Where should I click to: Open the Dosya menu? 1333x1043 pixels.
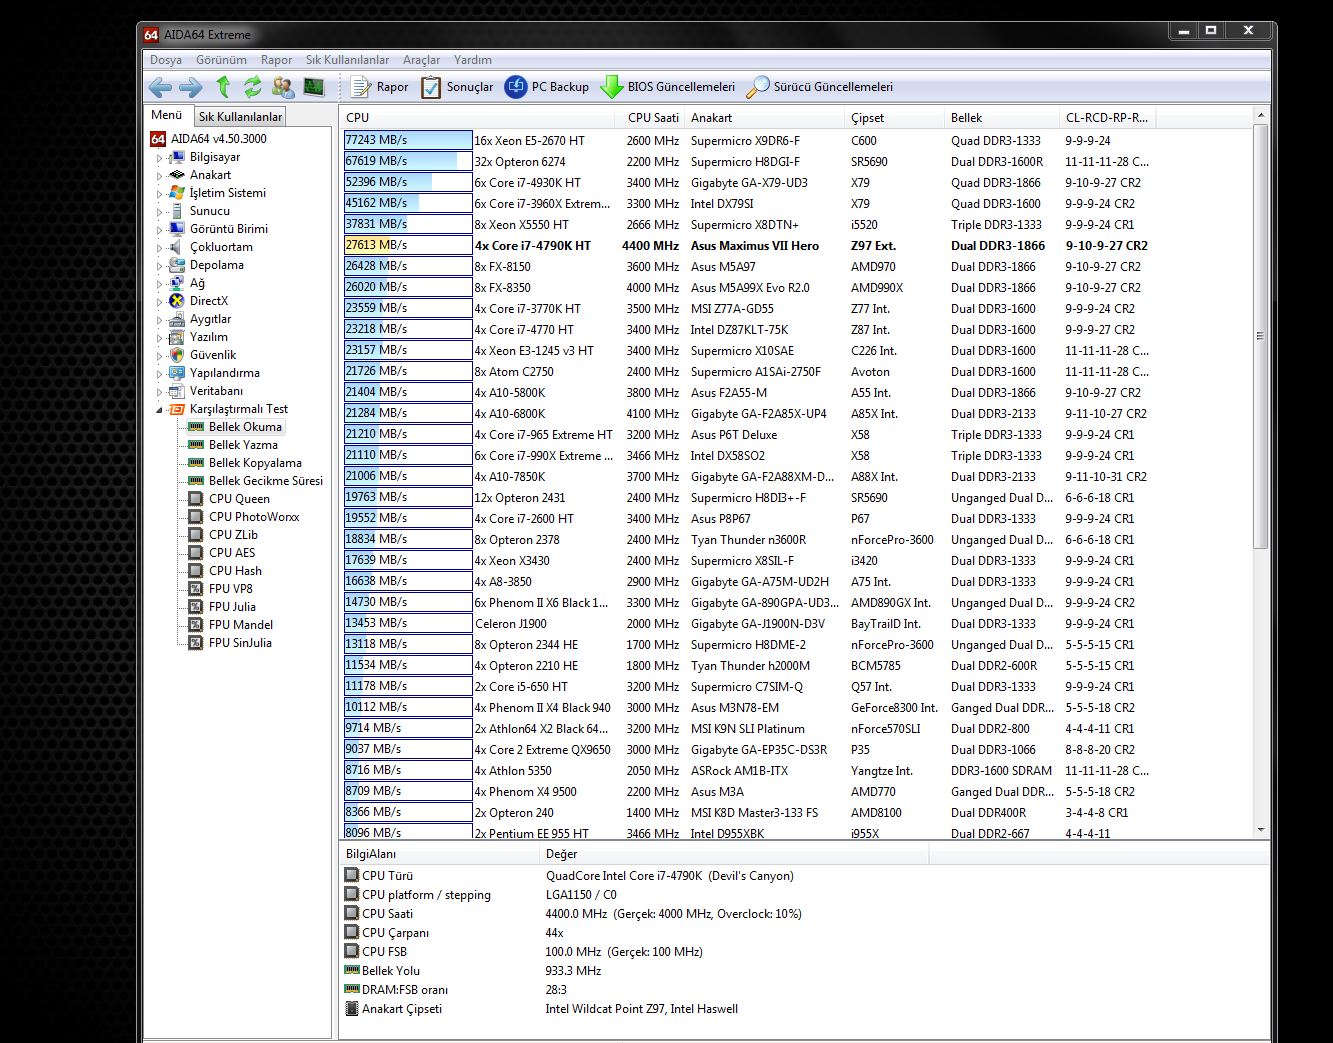(166, 60)
